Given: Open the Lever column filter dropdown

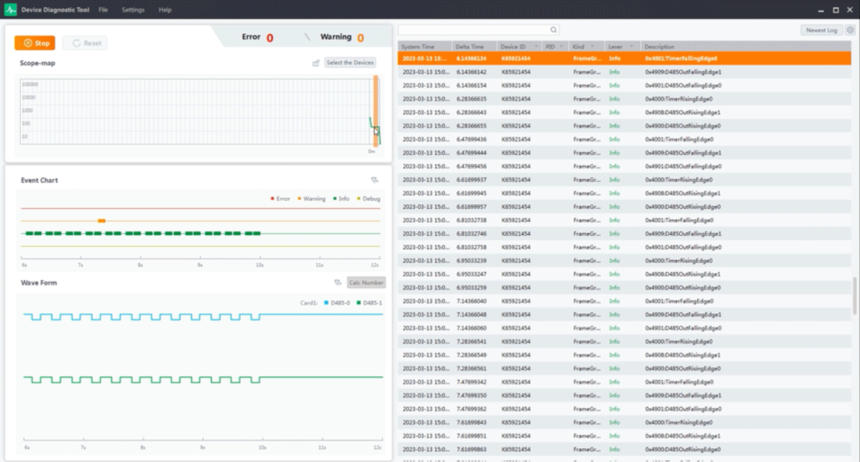Looking at the screenshot, I should pyautogui.click(x=631, y=47).
